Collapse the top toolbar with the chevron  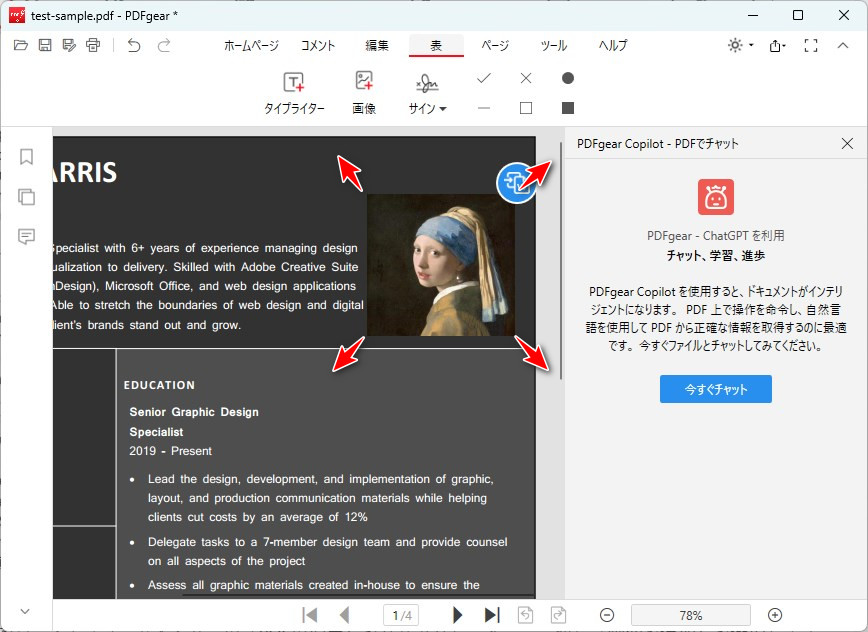(x=844, y=45)
